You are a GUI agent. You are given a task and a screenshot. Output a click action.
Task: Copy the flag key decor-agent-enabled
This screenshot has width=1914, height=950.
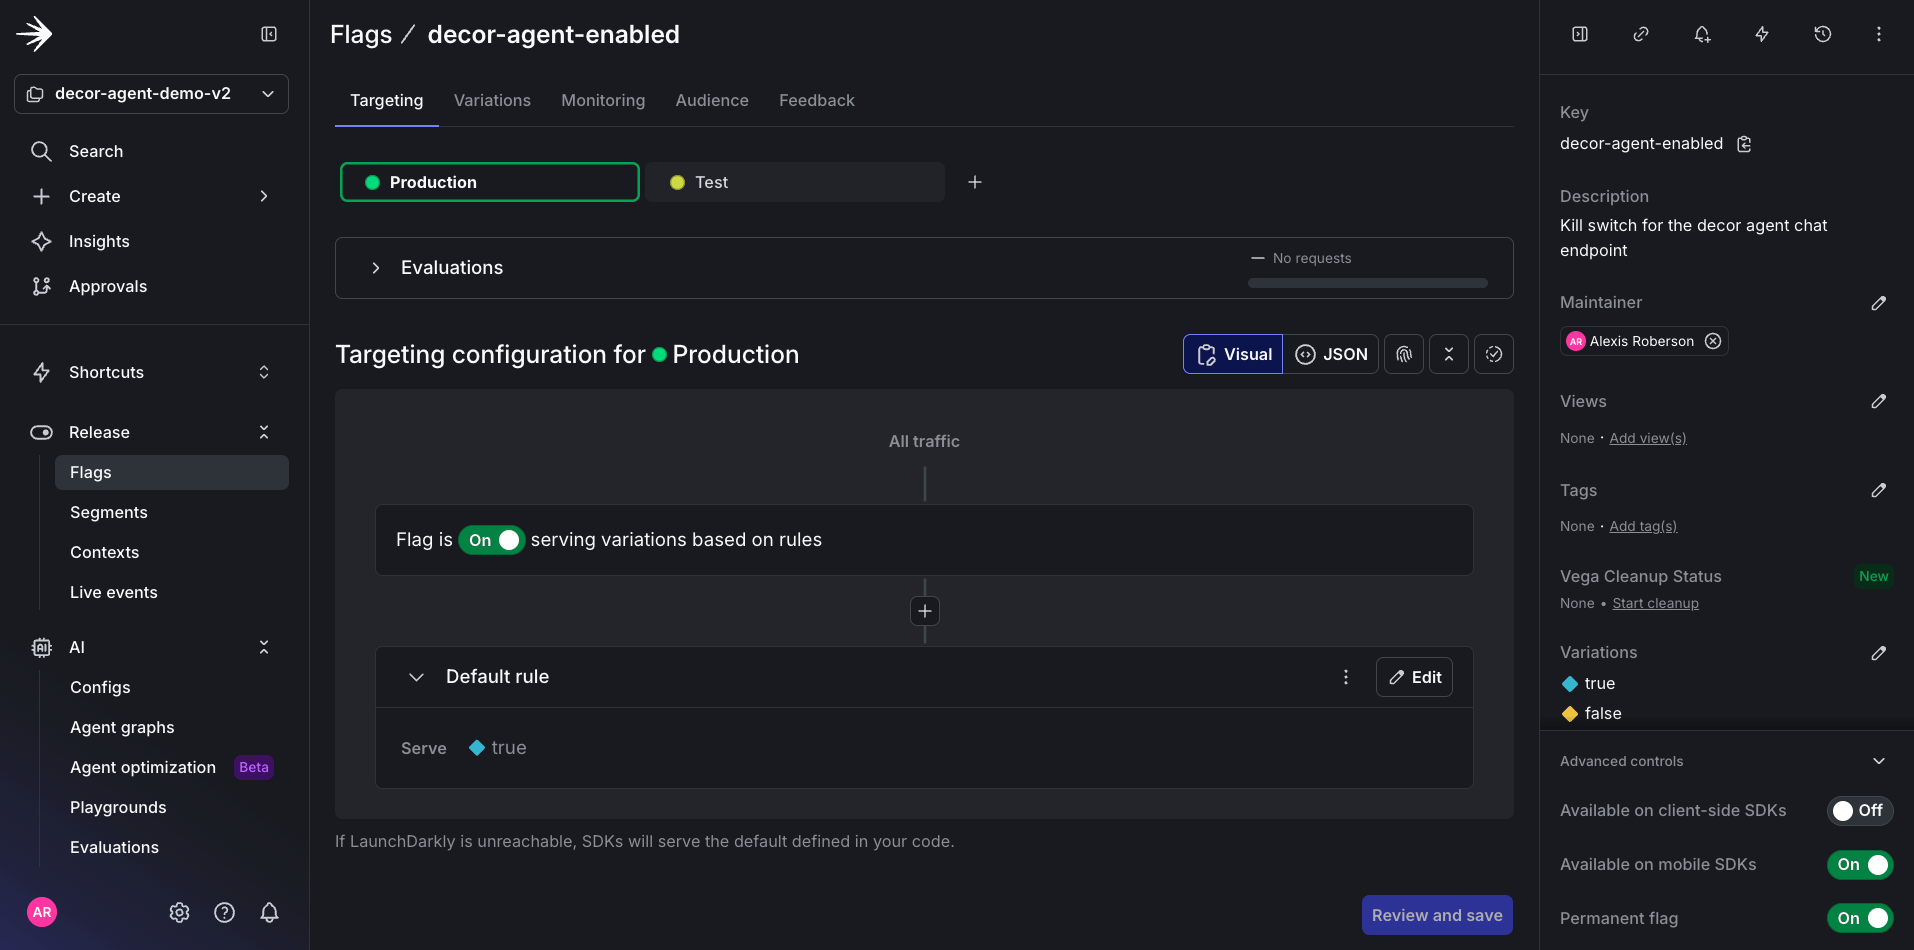pyautogui.click(x=1744, y=144)
